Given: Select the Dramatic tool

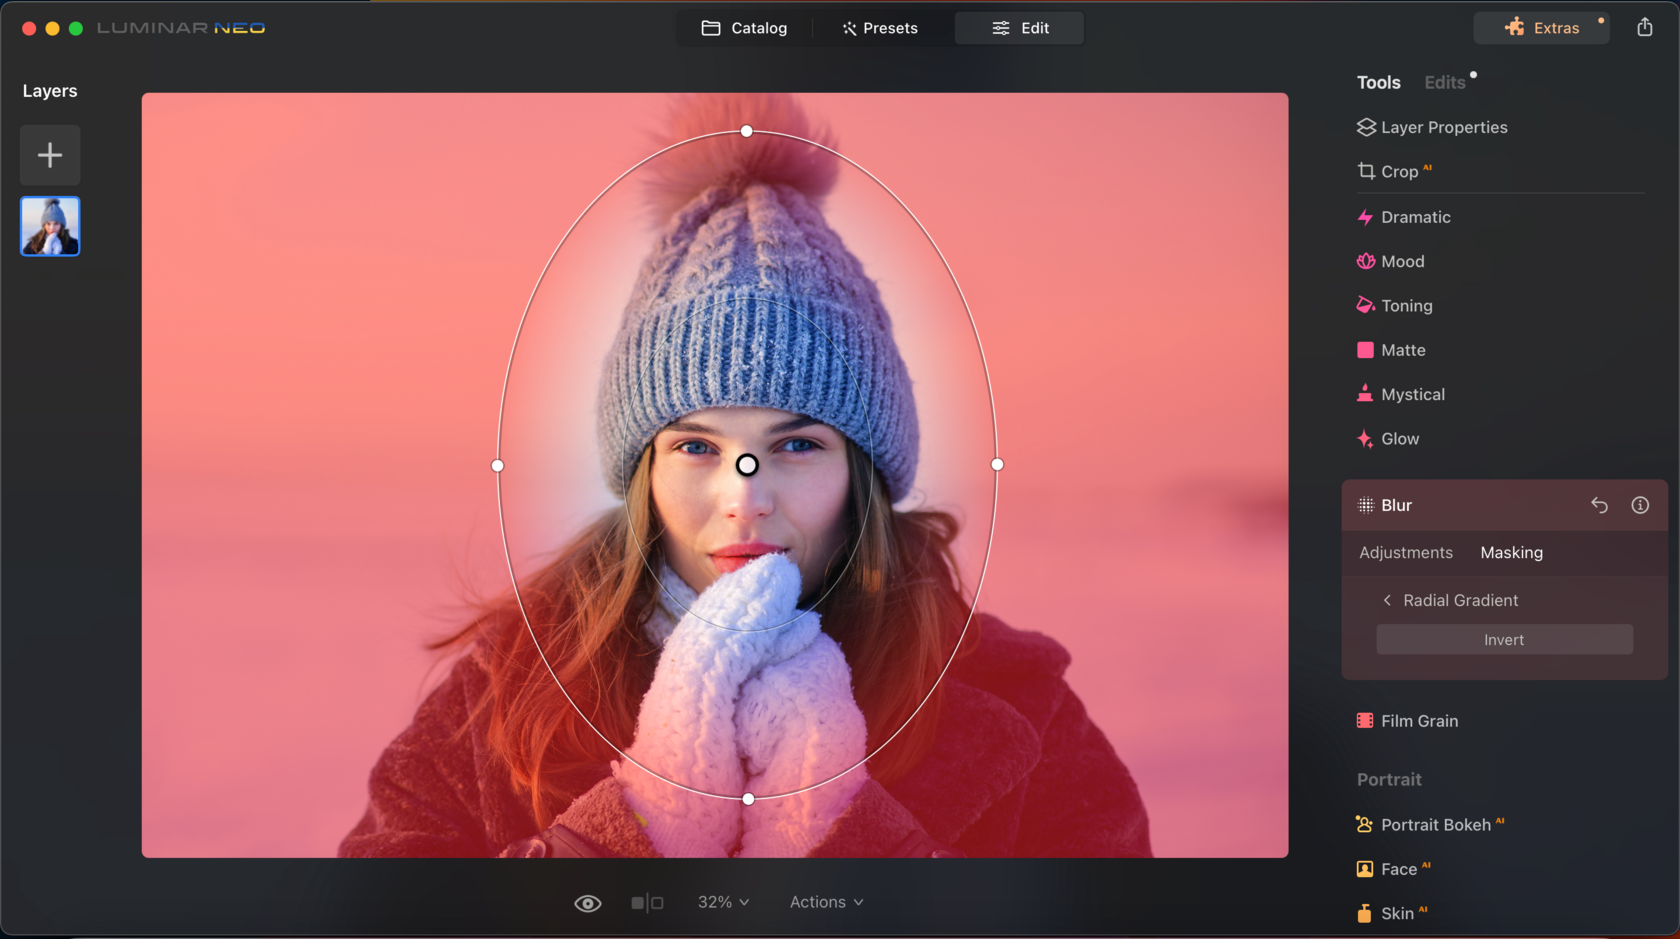Looking at the screenshot, I should click(1414, 217).
